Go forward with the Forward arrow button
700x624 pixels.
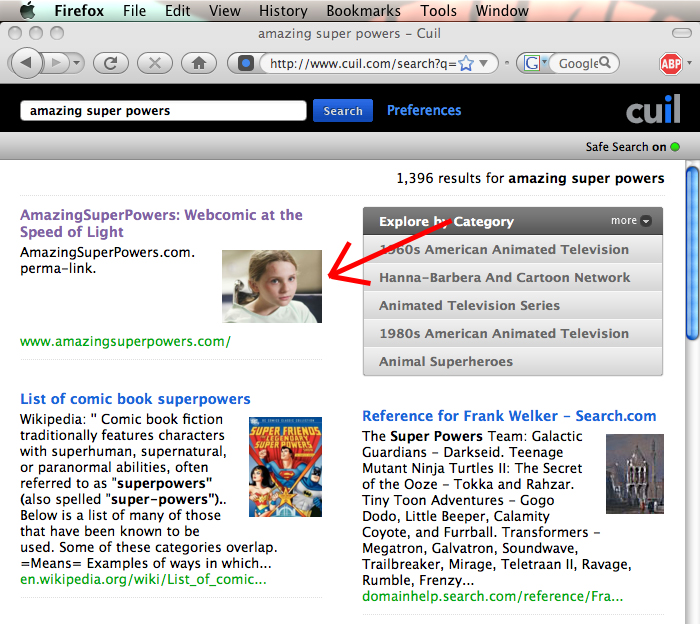[x=57, y=63]
